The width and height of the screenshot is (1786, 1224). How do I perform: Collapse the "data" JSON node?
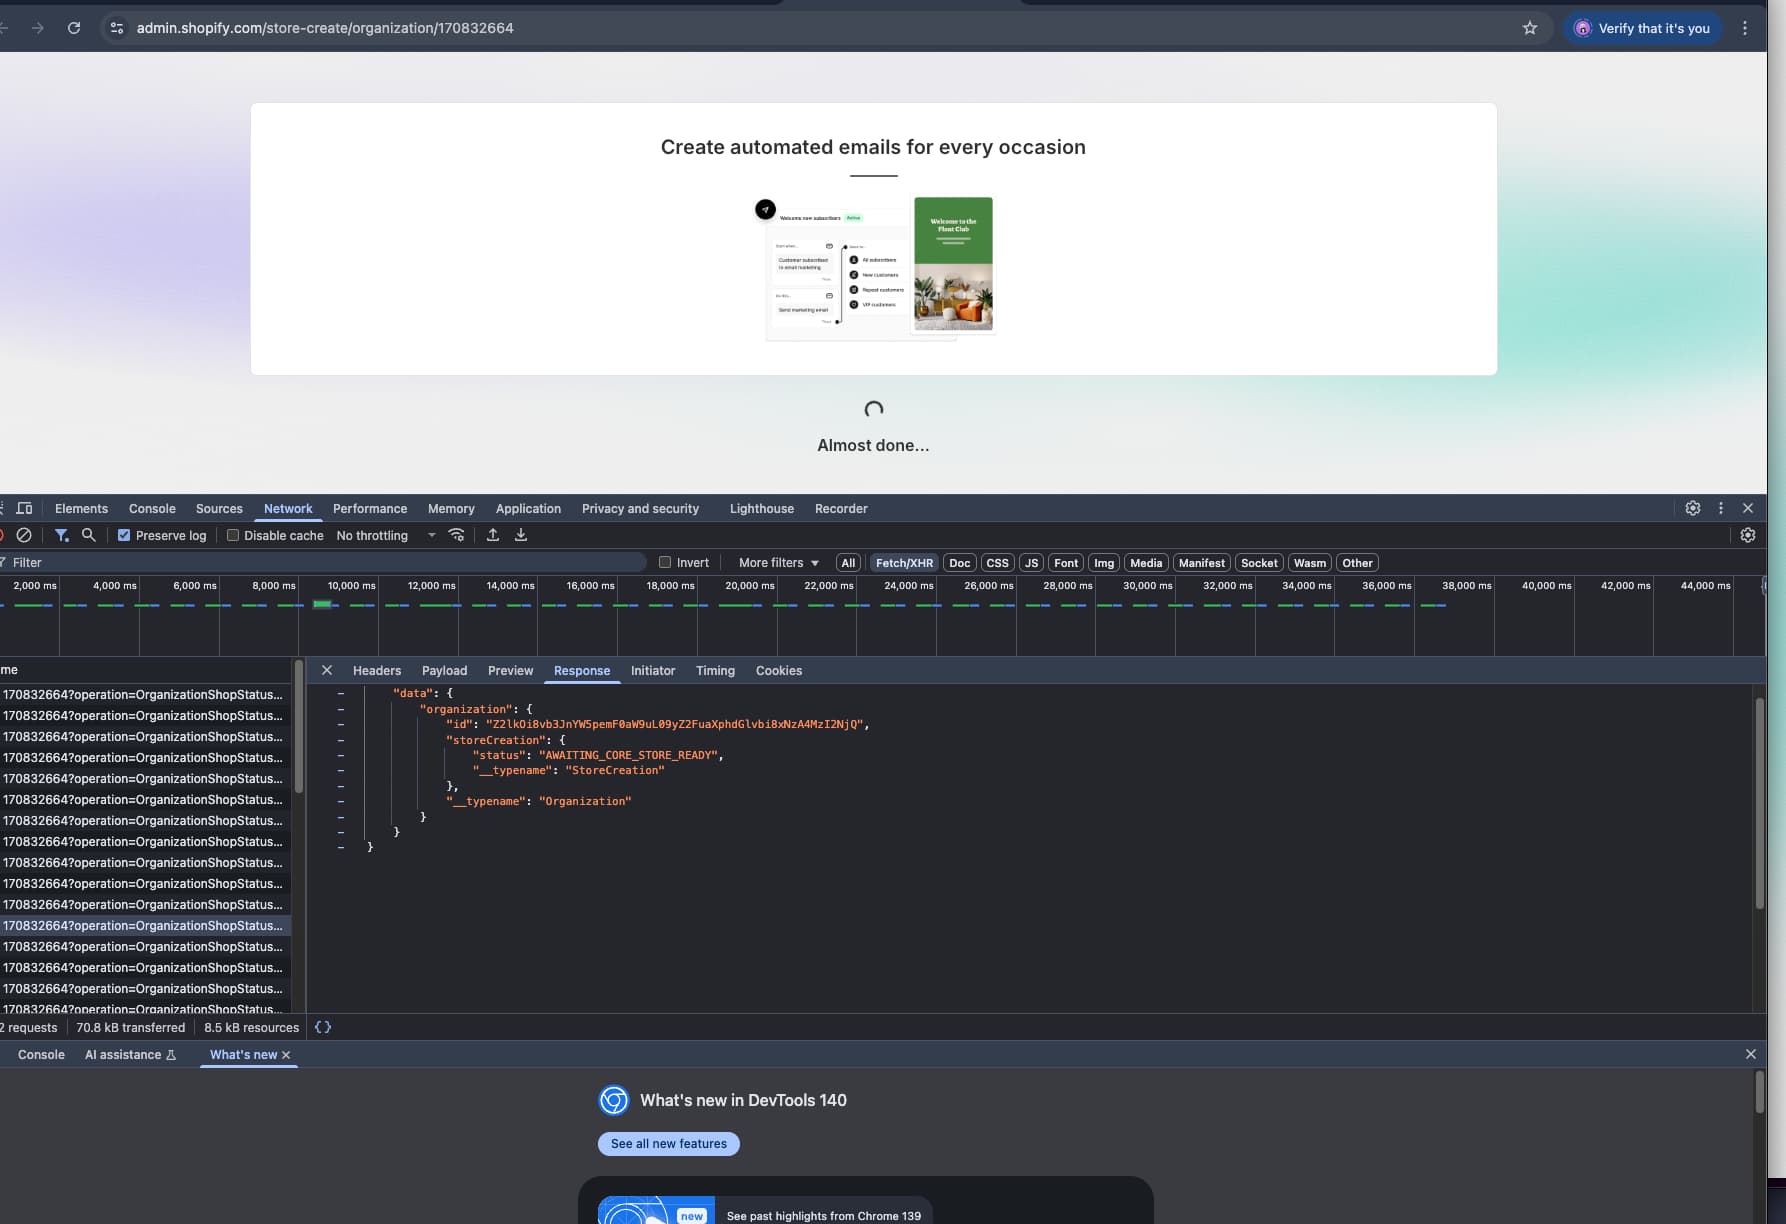[341, 693]
